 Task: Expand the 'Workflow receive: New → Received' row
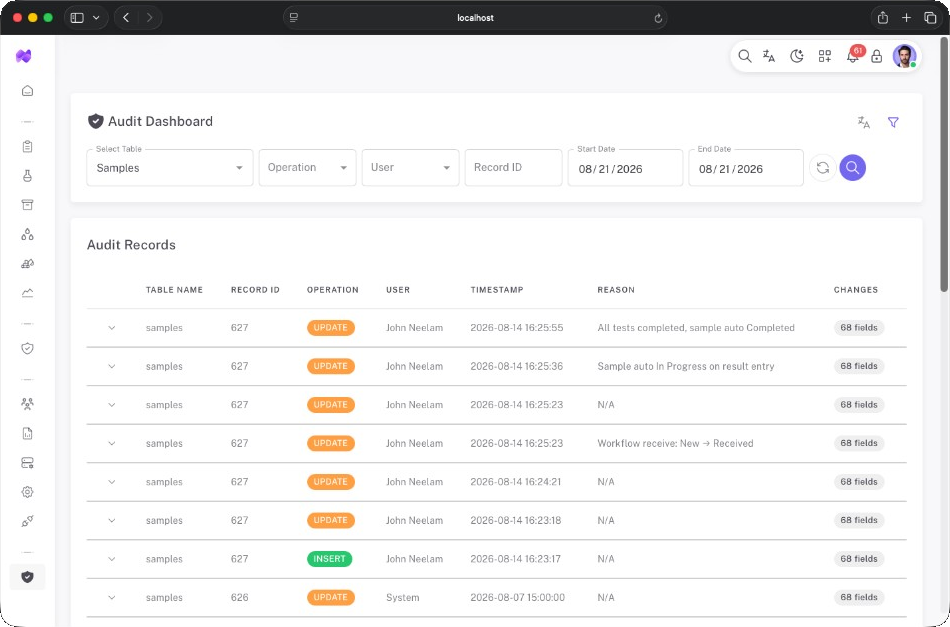[111, 443]
